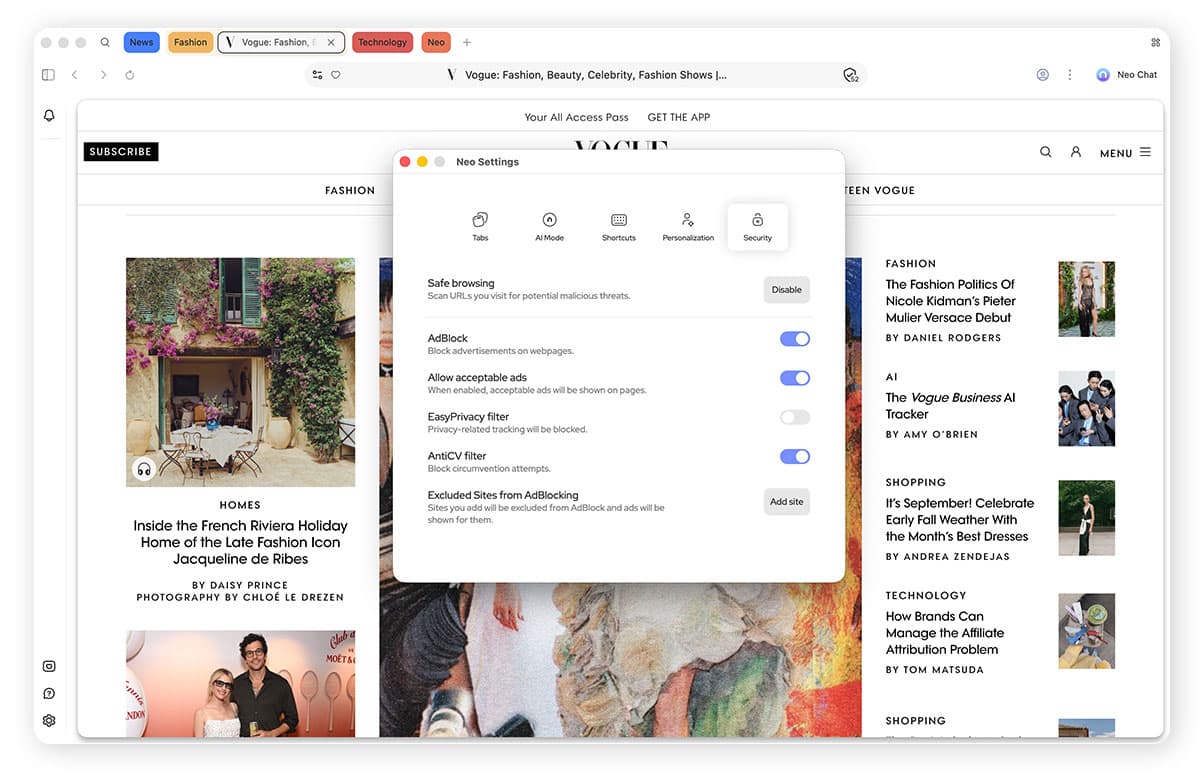Image resolution: width=1200 pixels, height=776 pixels.
Task: Select the Security settings section
Action: pyautogui.click(x=758, y=227)
